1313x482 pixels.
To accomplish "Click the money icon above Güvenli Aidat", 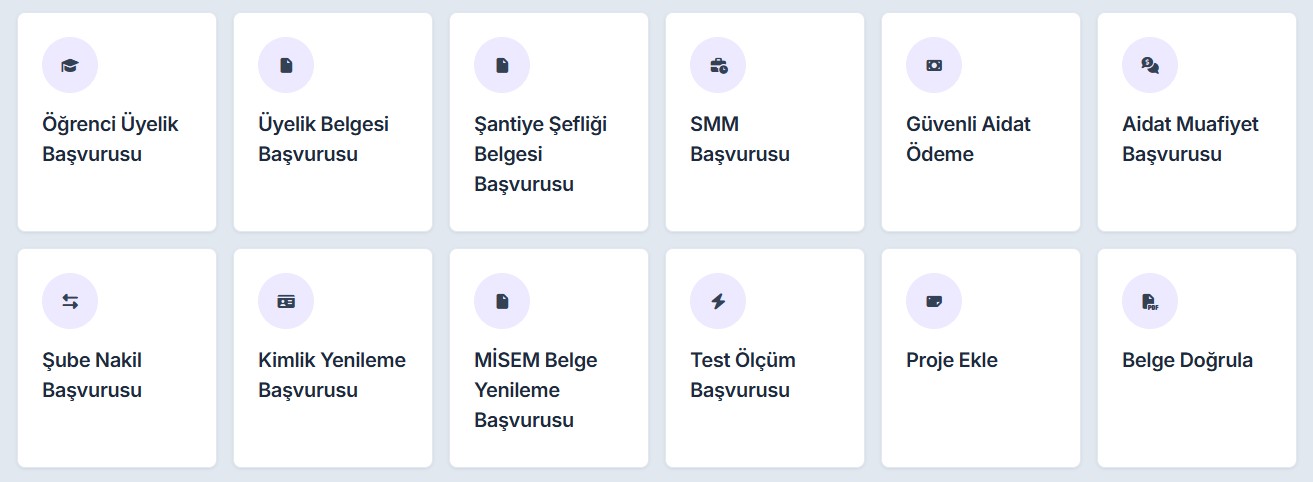I will click(934, 65).
